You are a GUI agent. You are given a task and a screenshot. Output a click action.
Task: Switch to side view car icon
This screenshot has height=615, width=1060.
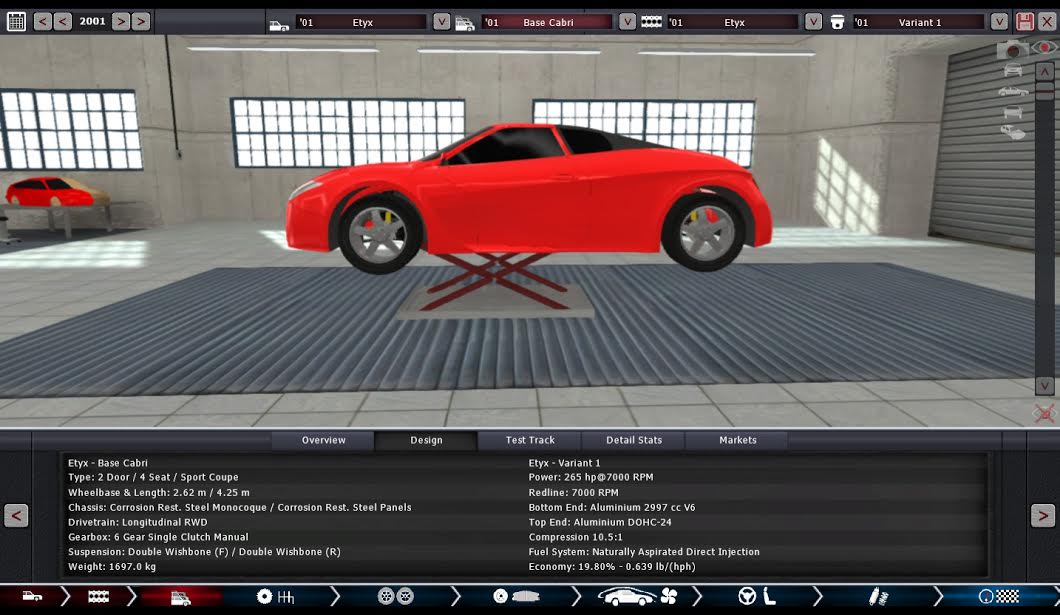[1013, 91]
